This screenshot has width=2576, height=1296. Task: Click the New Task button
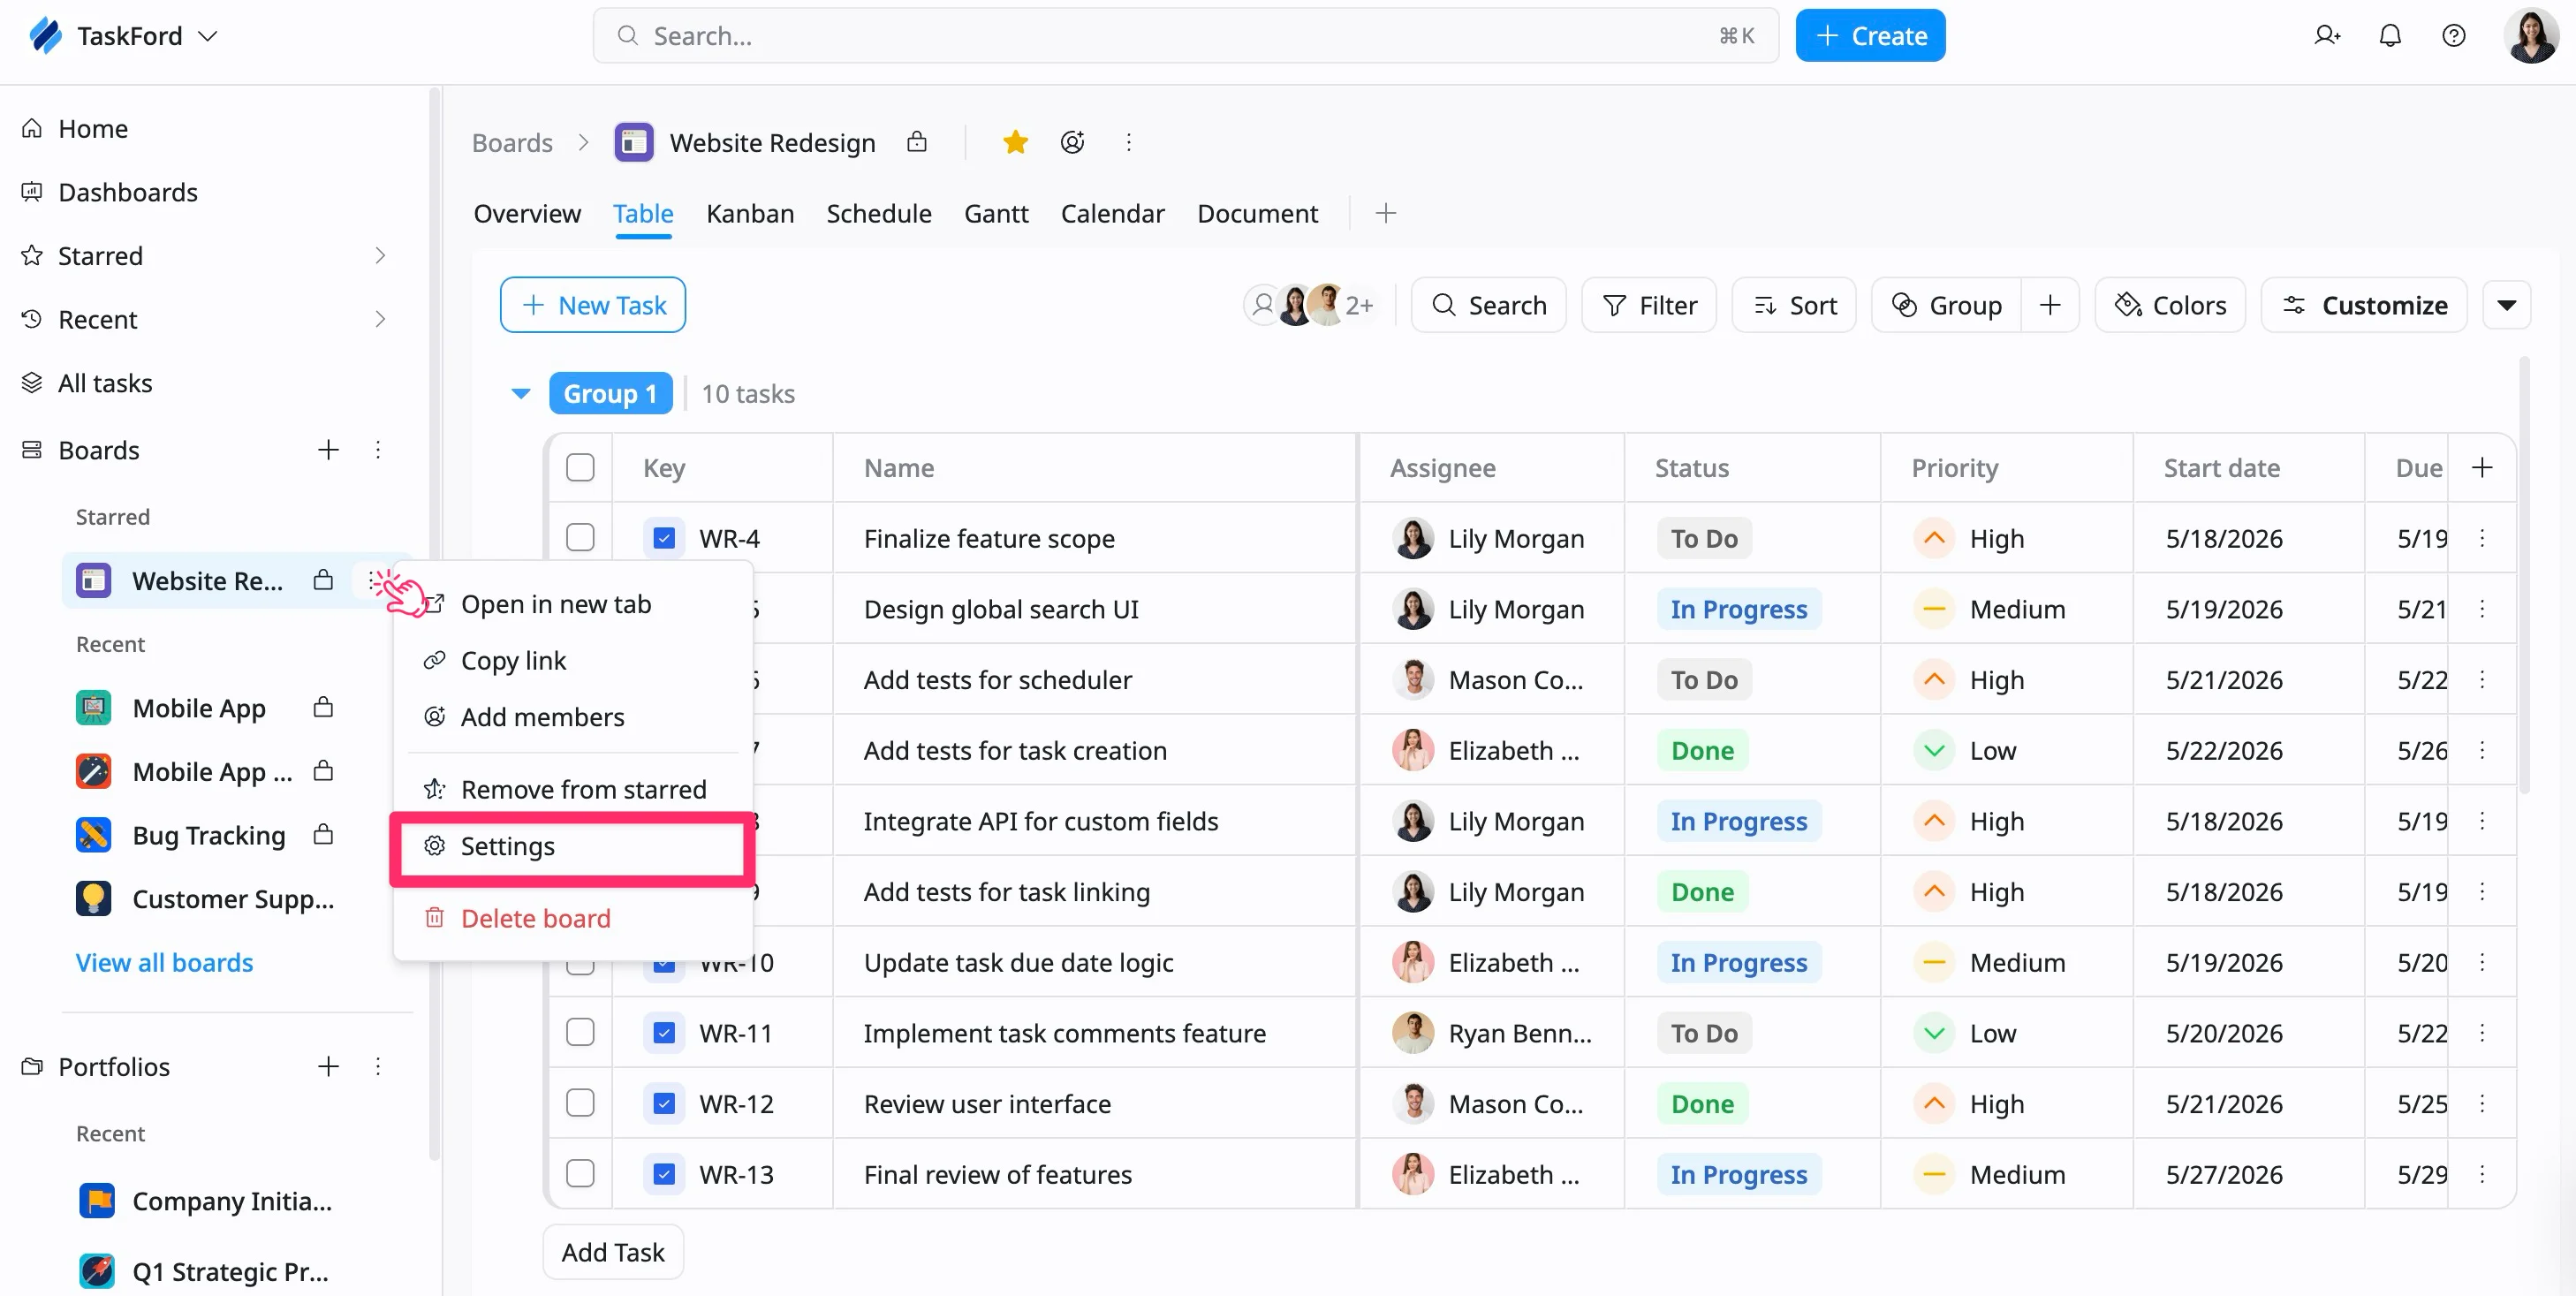[593, 305]
